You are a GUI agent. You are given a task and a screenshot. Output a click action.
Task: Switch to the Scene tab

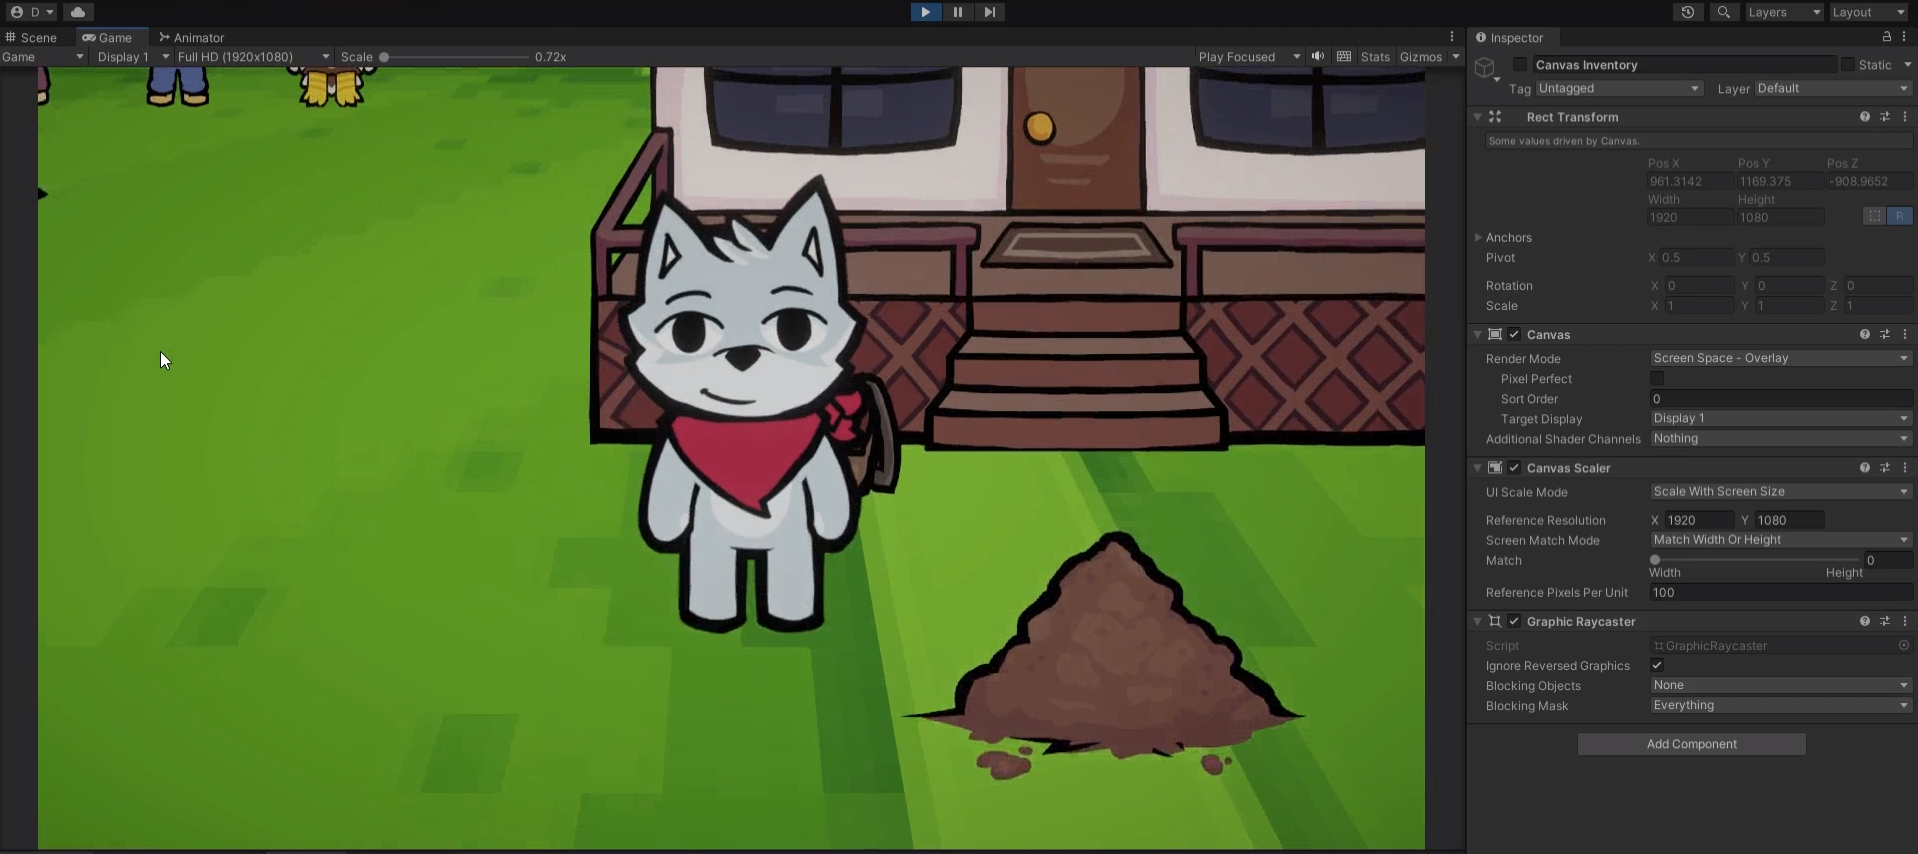[32, 37]
